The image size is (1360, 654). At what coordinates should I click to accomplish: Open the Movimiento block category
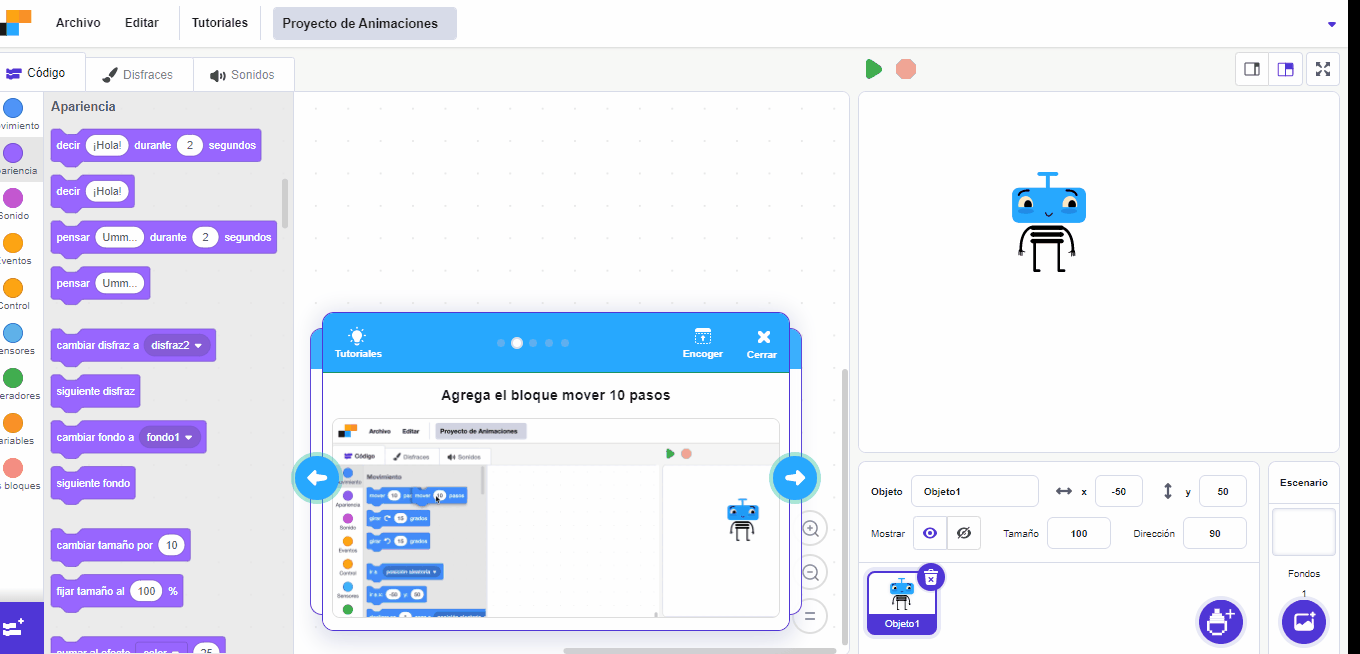click(13, 109)
